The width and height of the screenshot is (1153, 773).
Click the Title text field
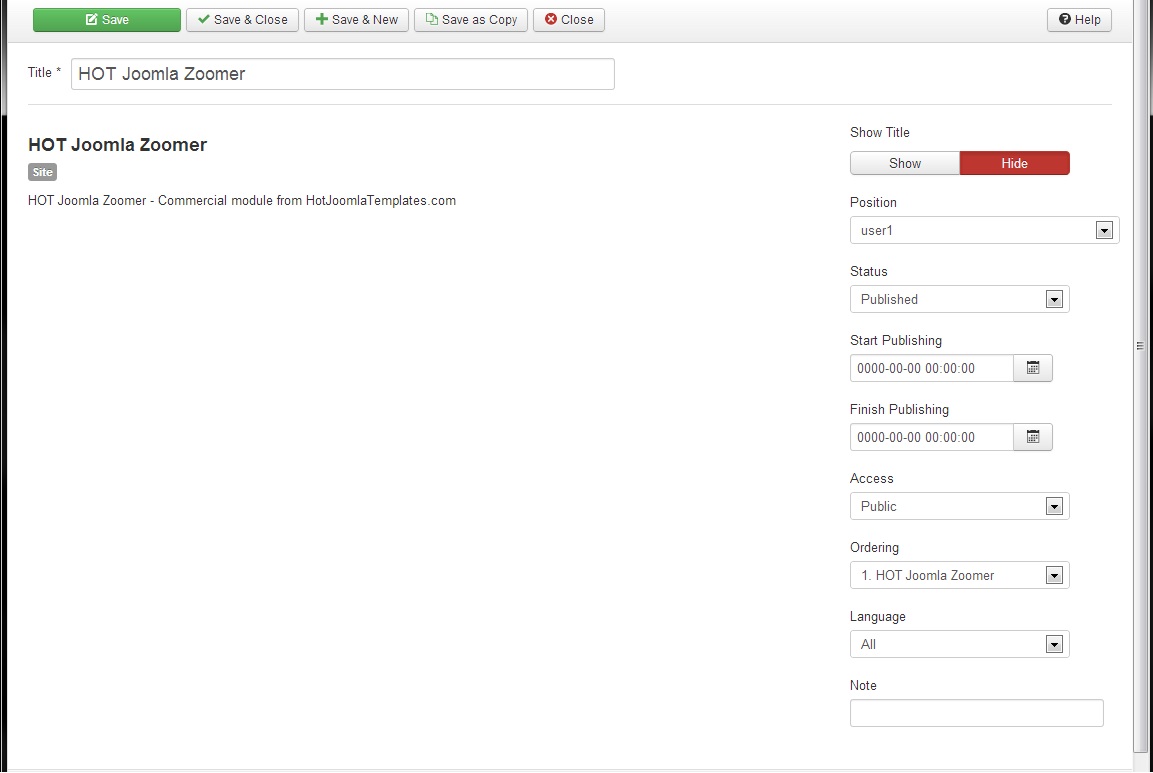(343, 74)
